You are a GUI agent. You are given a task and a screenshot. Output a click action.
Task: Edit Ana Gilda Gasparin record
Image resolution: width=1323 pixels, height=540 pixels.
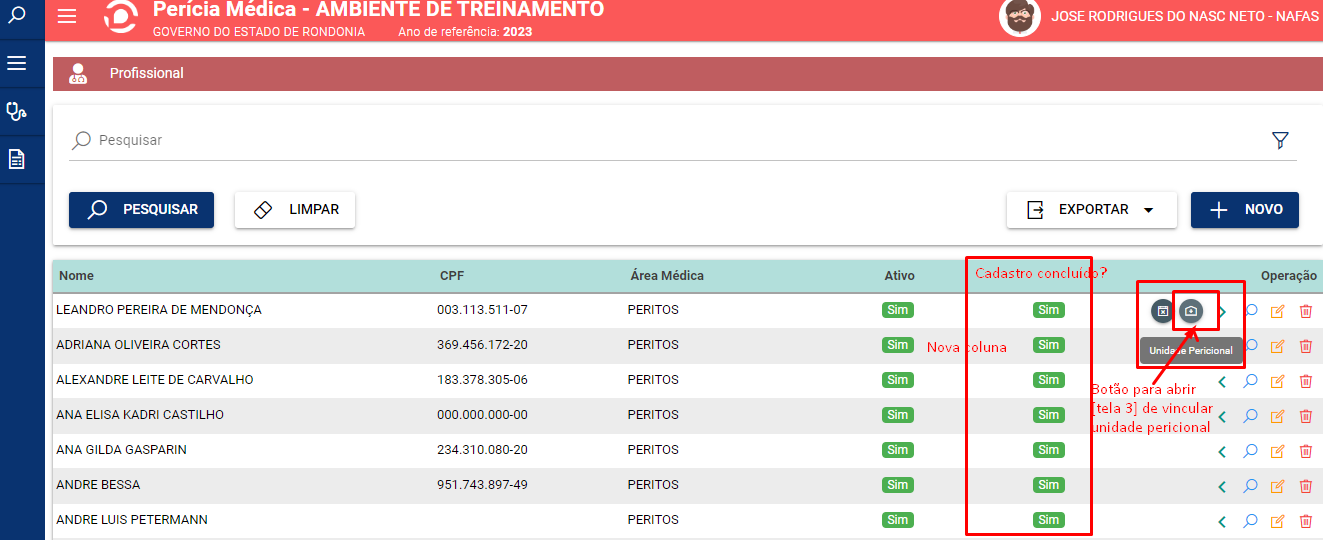pyautogui.click(x=1277, y=451)
